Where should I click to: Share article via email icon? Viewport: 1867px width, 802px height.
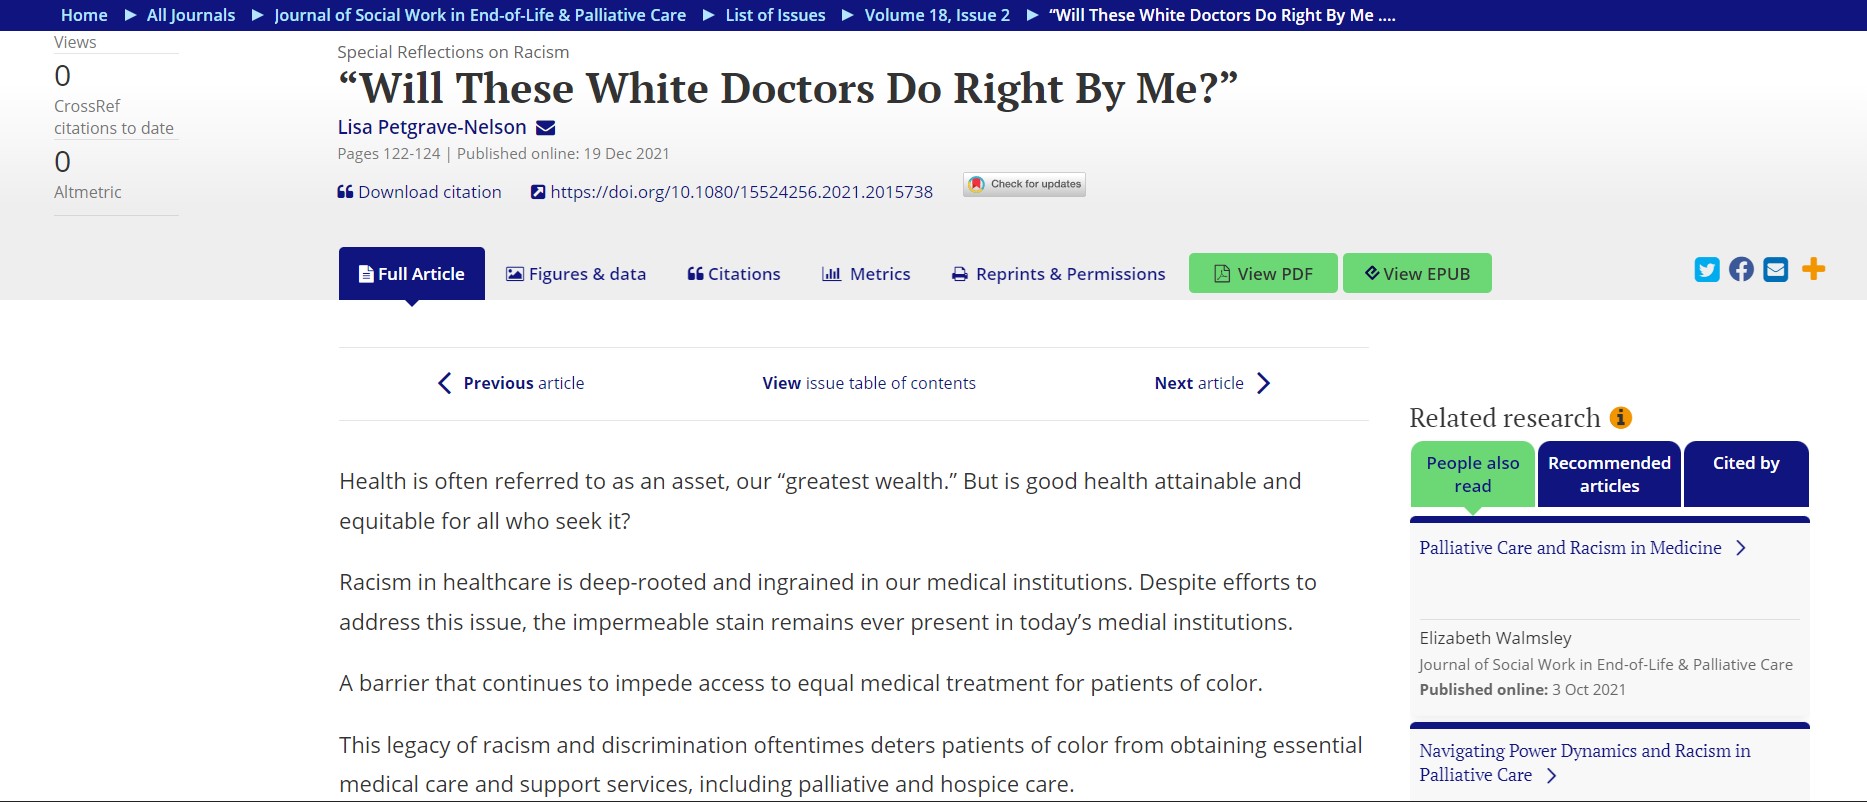pyautogui.click(x=1775, y=270)
